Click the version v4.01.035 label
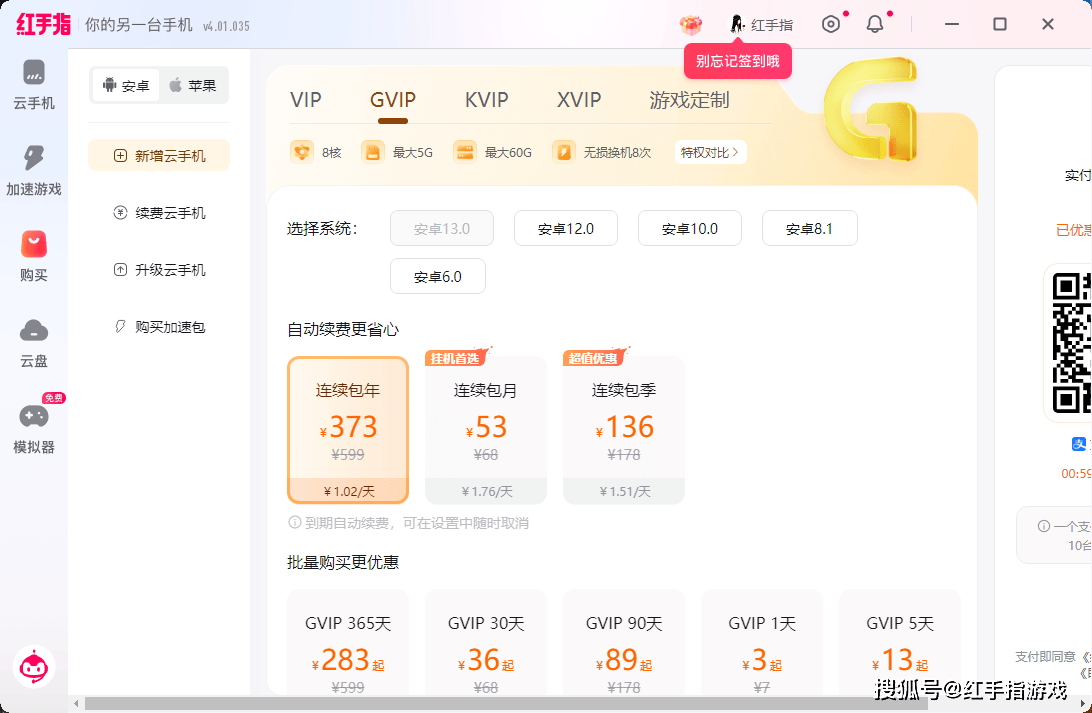 click(x=226, y=26)
